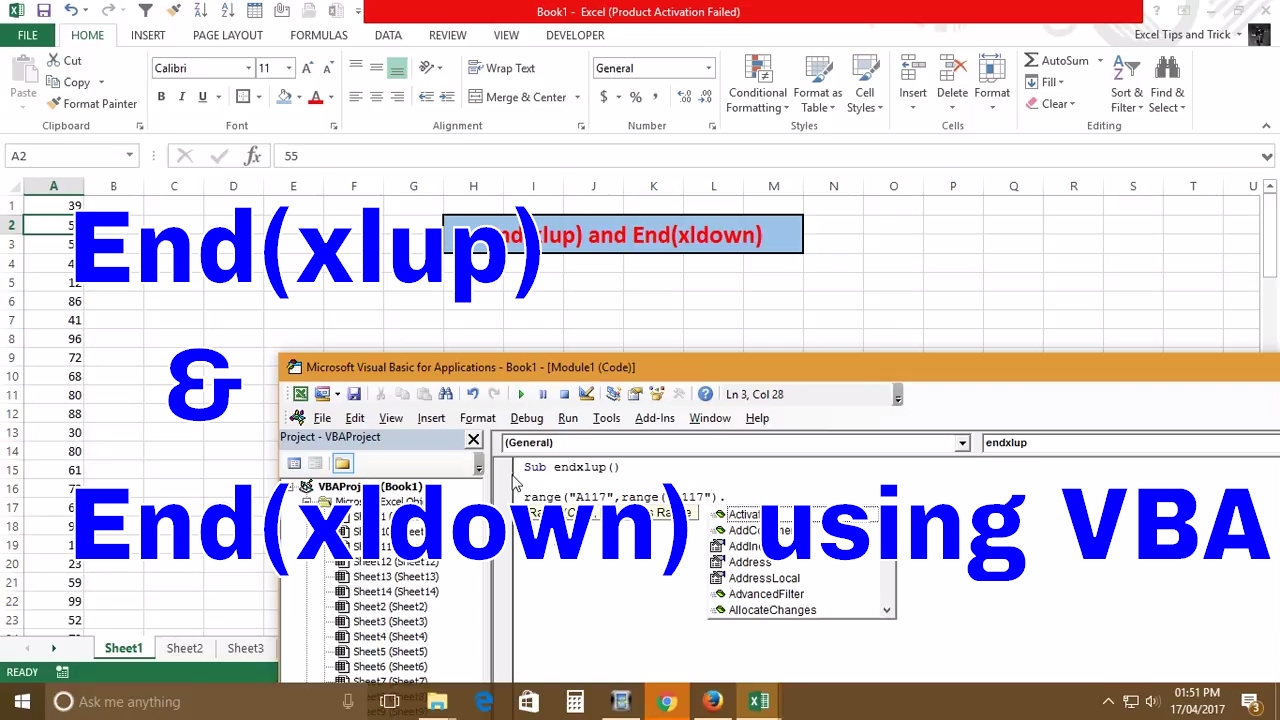Viewport: 1280px width, 720px height.
Task: Click Insert Function fx icon
Action: [252, 156]
